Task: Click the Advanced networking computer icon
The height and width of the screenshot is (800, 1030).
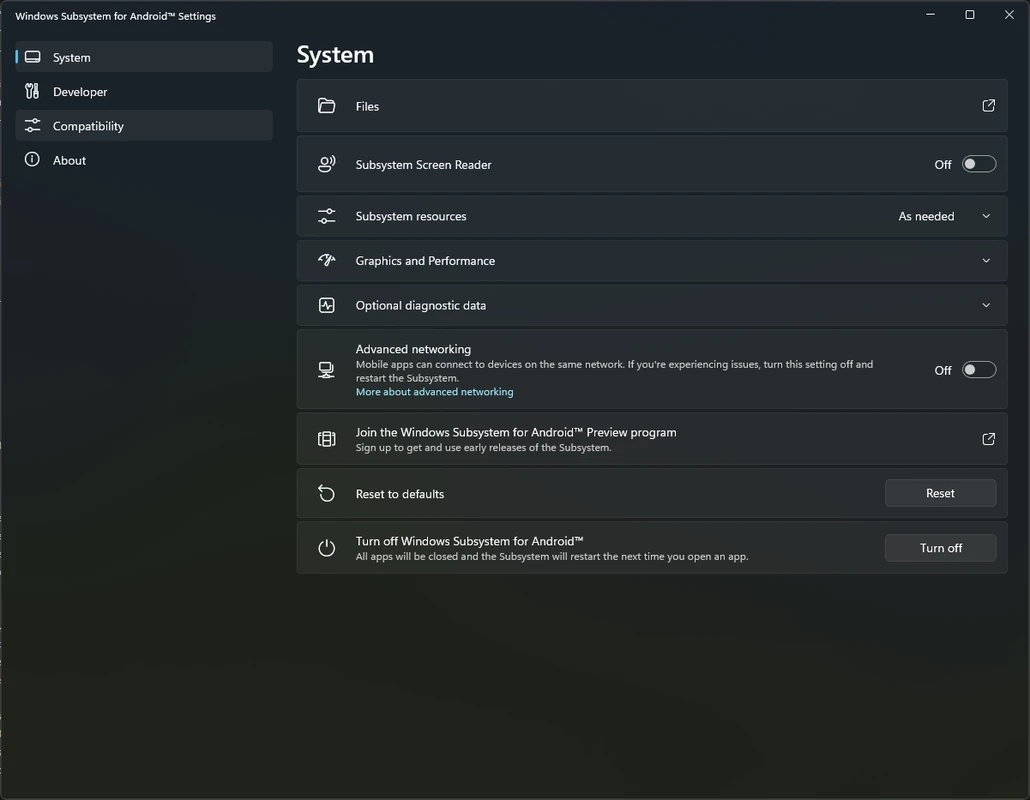Action: coord(326,370)
